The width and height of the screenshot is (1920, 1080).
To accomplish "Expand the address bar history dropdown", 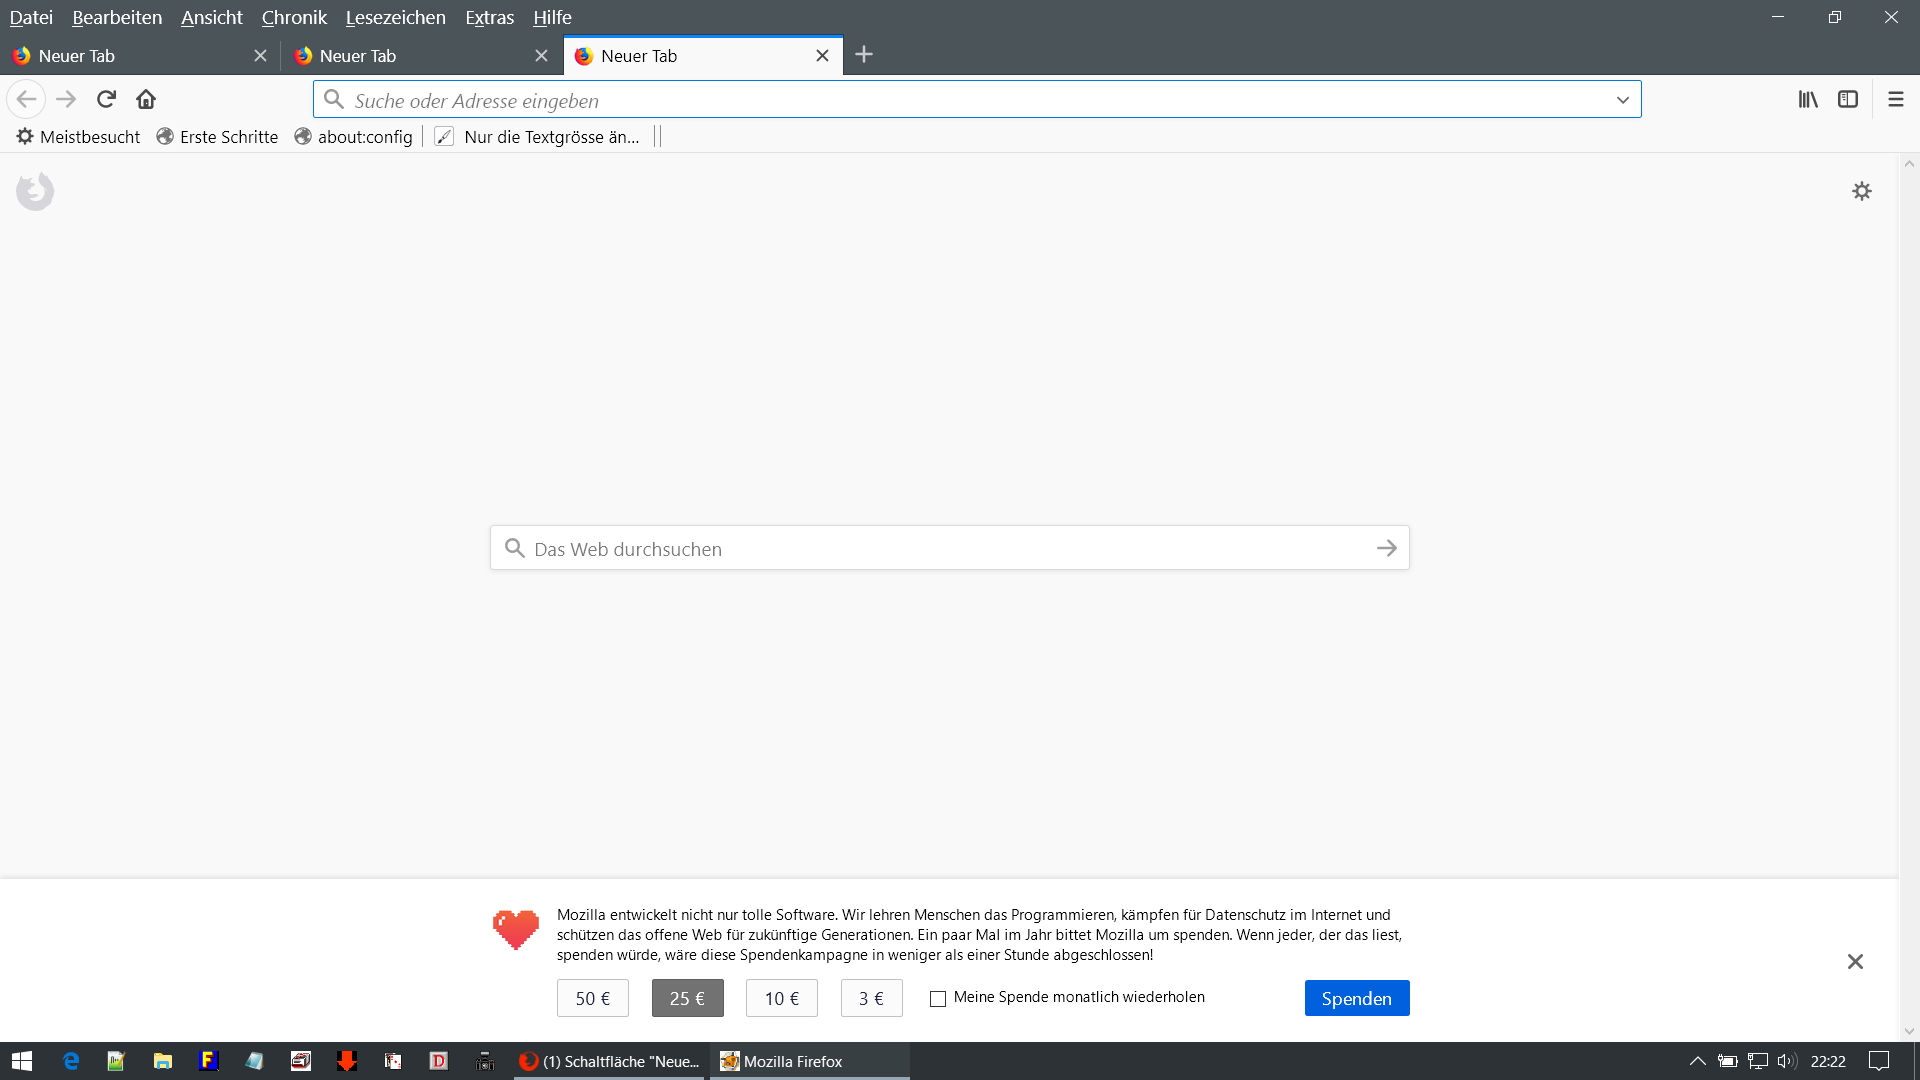I will 1622,100.
